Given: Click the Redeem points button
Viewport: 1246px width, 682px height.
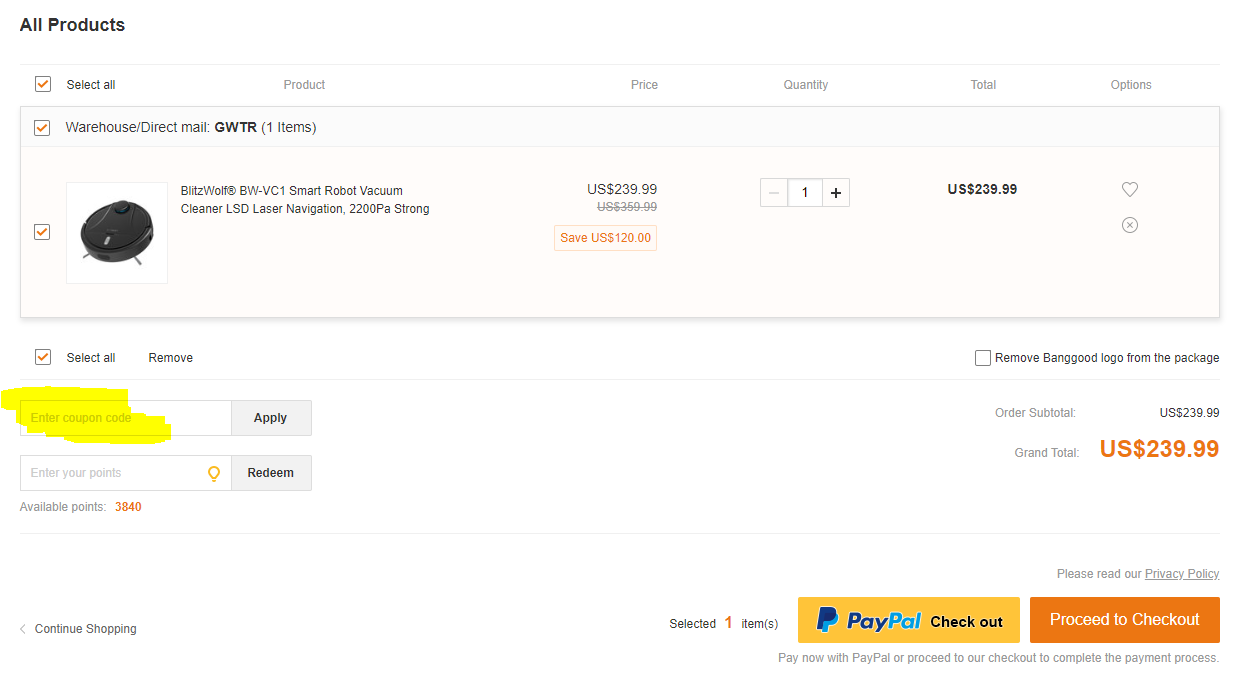Looking at the screenshot, I should pyautogui.click(x=271, y=473).
